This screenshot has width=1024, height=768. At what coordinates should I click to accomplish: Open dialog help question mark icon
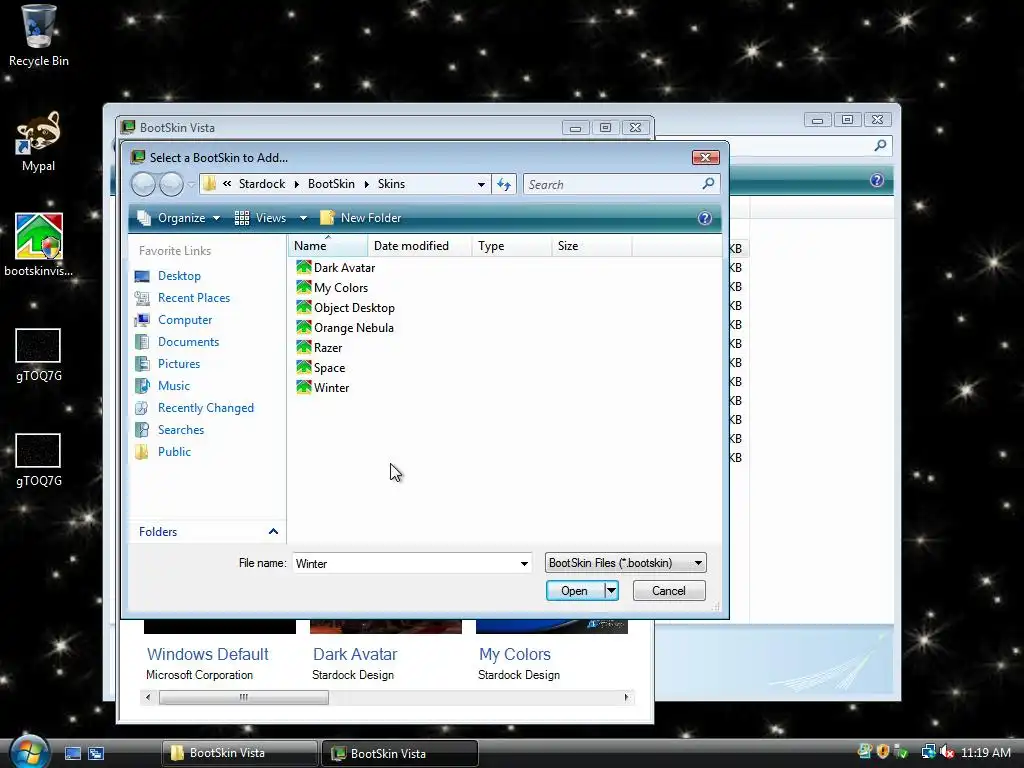pyautogui.click(x=705, y=218)
